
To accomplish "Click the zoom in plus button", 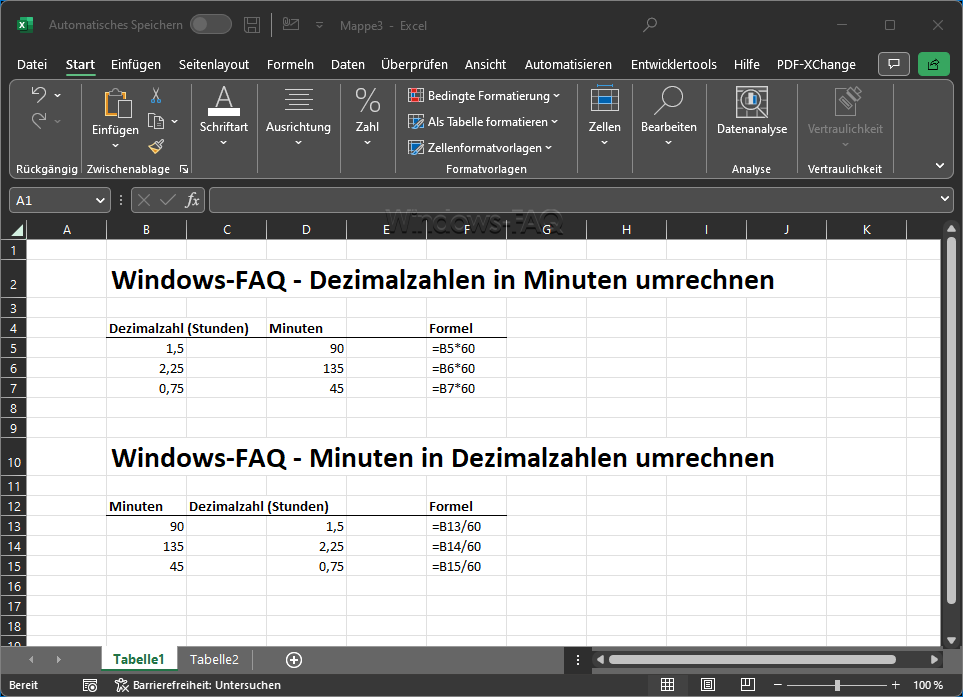I will click(x=895, y=685).
